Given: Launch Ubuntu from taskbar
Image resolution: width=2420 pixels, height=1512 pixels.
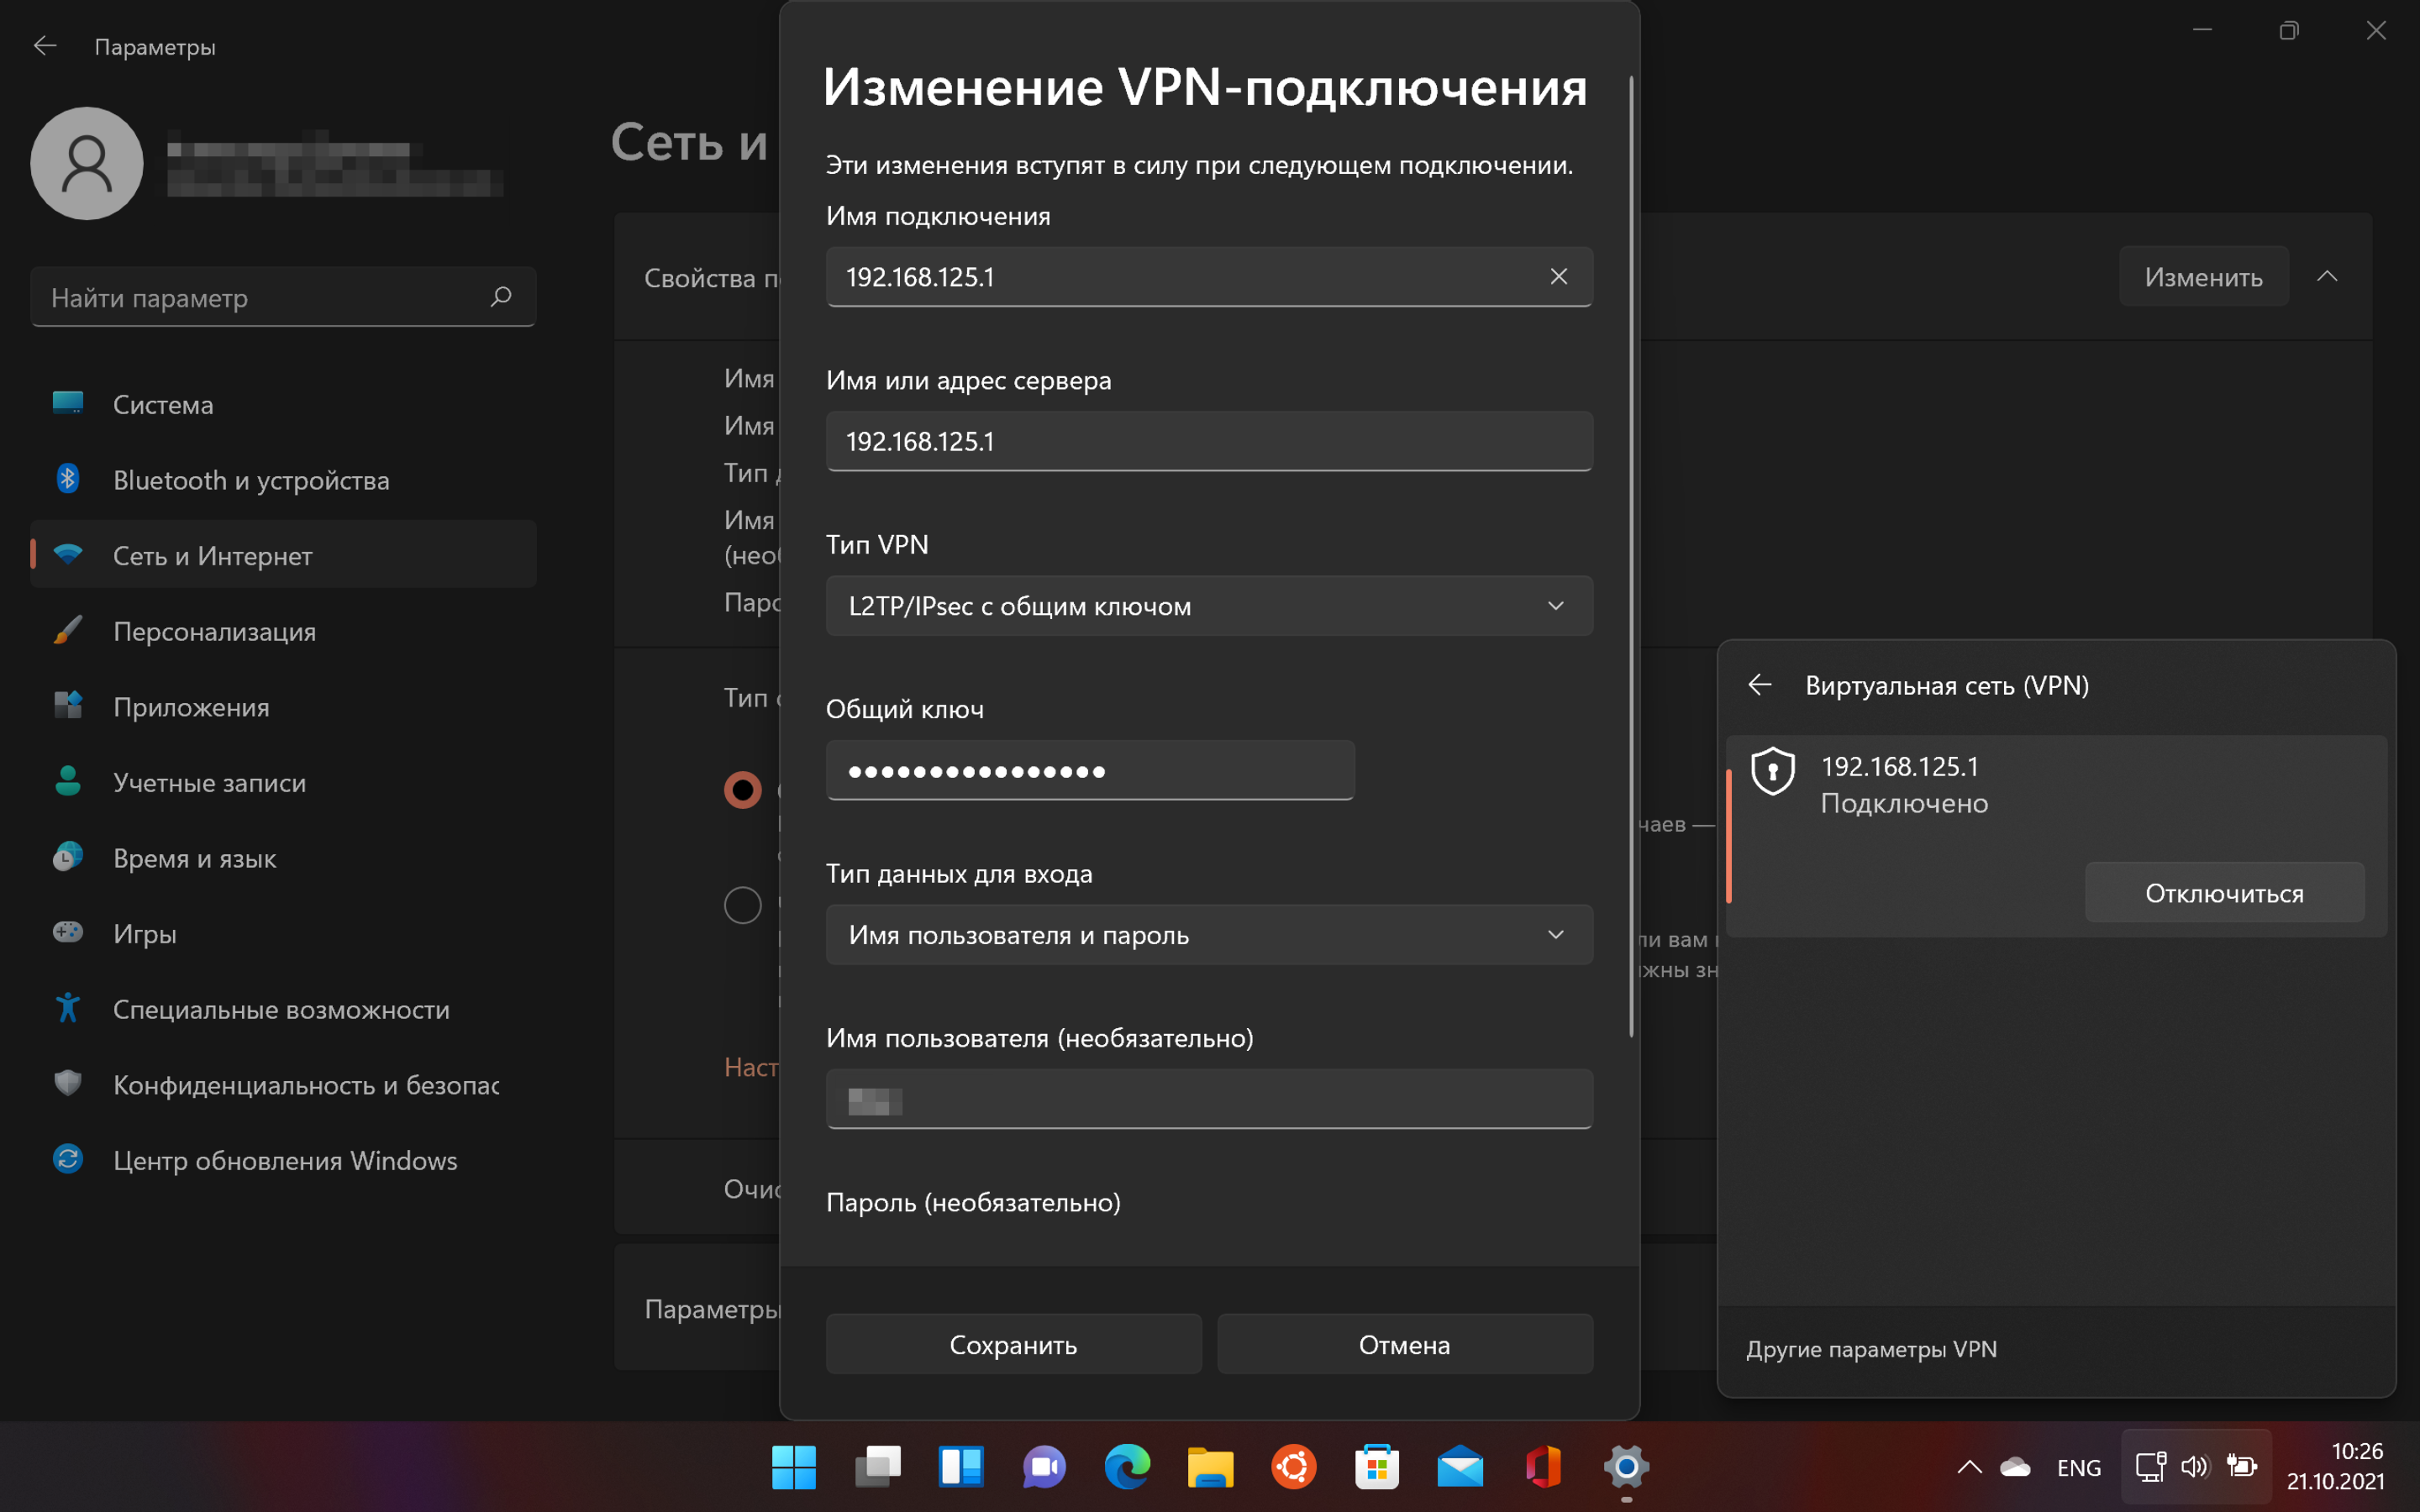Looking at the screenshot, I should [1293, 1466].
